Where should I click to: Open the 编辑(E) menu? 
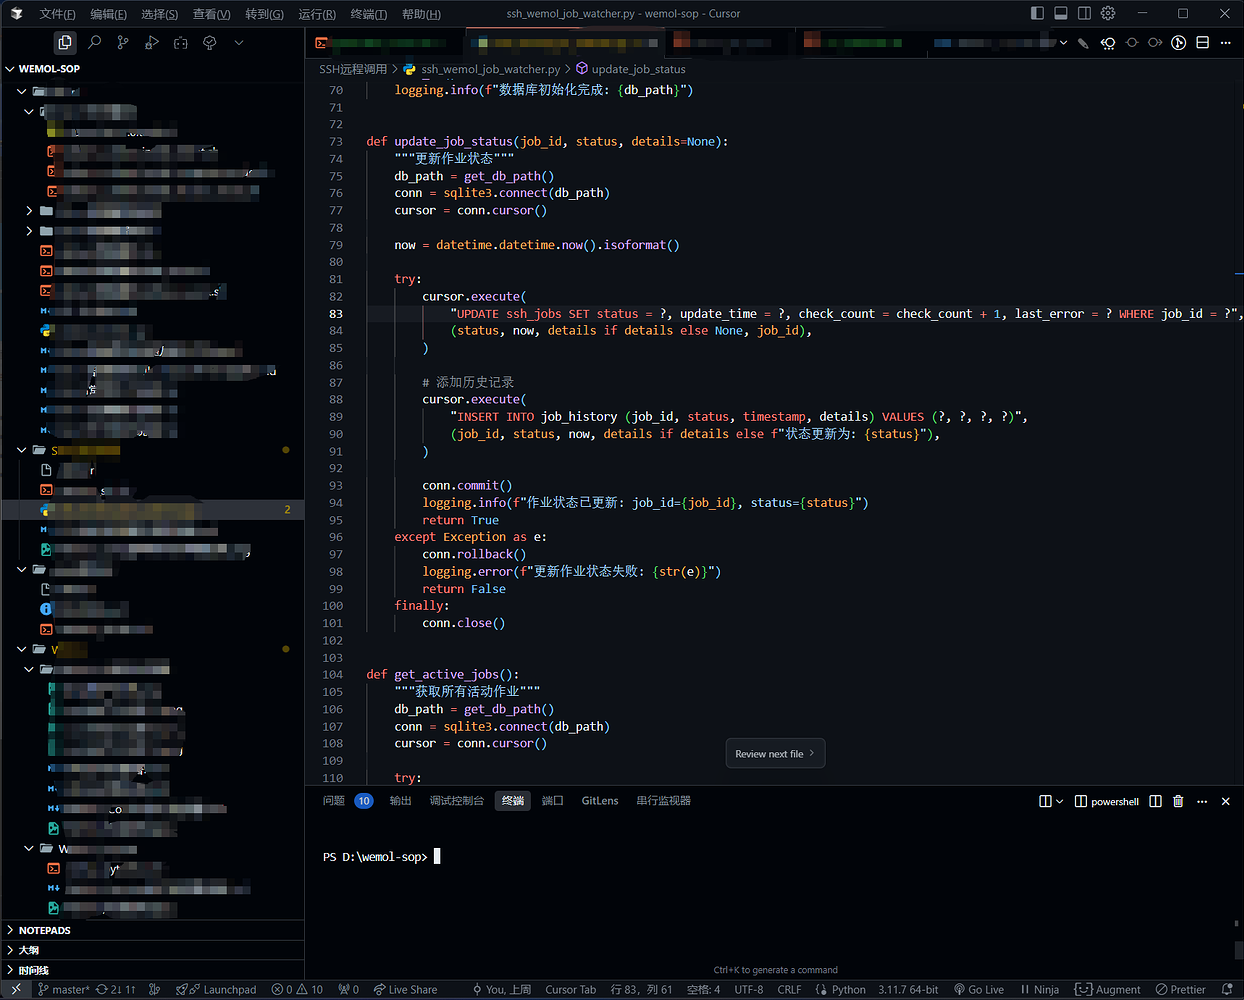(x=108, y=14)
